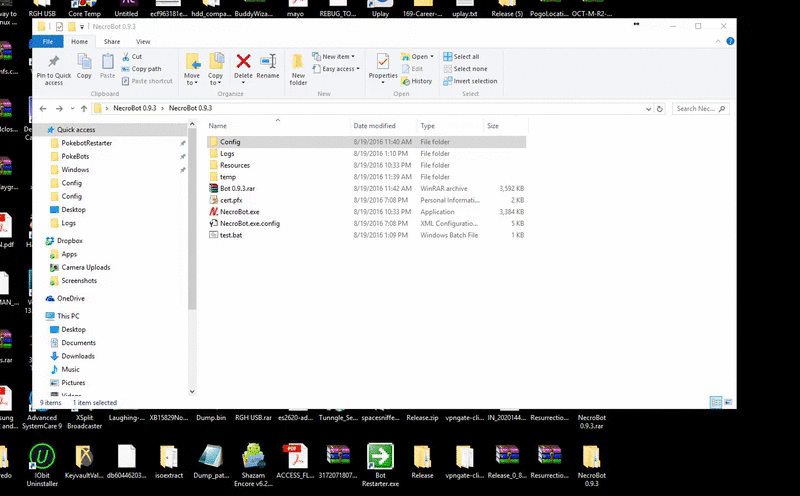Open the ribbon Help button
Viewport: 800px width, 496px height.
click(x=730, y=41)
